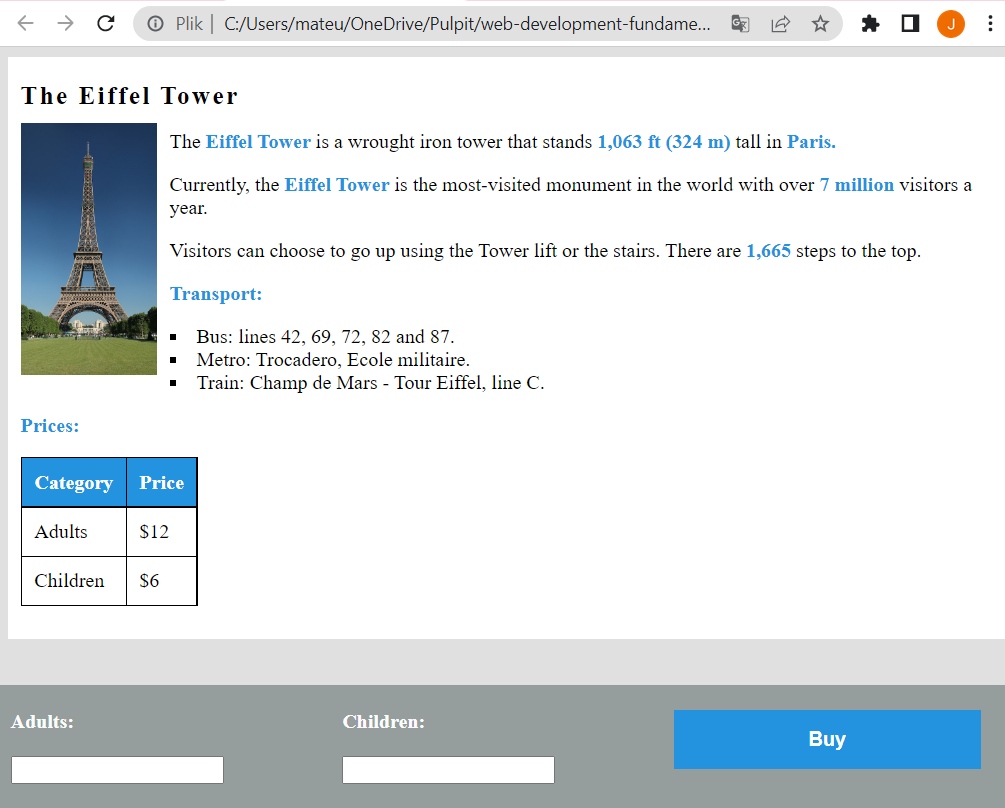Reload the current page
This screenshot has height=808, width=1005.
pyautogui.click(x=105, y=24)
